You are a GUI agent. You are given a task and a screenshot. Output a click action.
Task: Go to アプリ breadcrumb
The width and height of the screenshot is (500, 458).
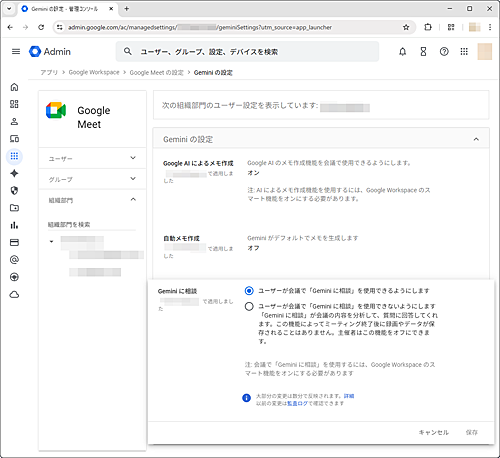click(x=49, y=72)
